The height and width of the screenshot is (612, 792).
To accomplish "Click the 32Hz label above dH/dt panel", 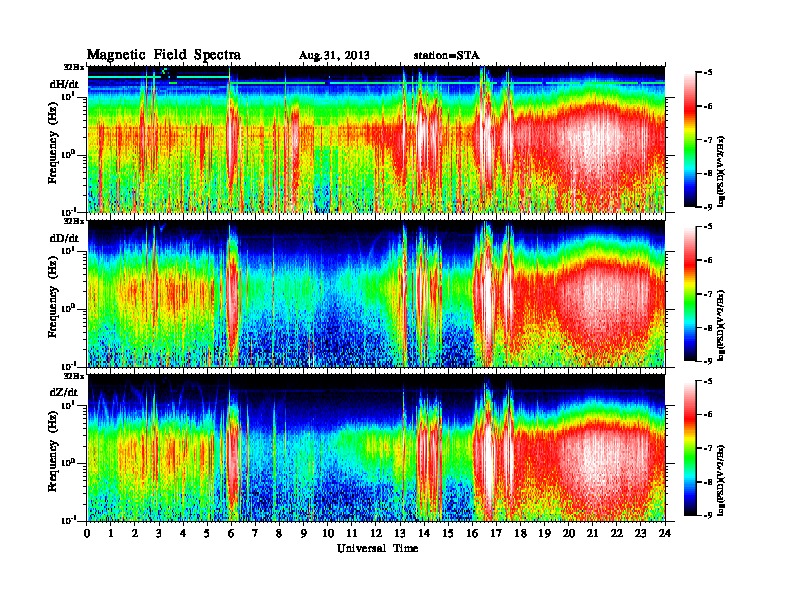I will click(x=74, y=67).
